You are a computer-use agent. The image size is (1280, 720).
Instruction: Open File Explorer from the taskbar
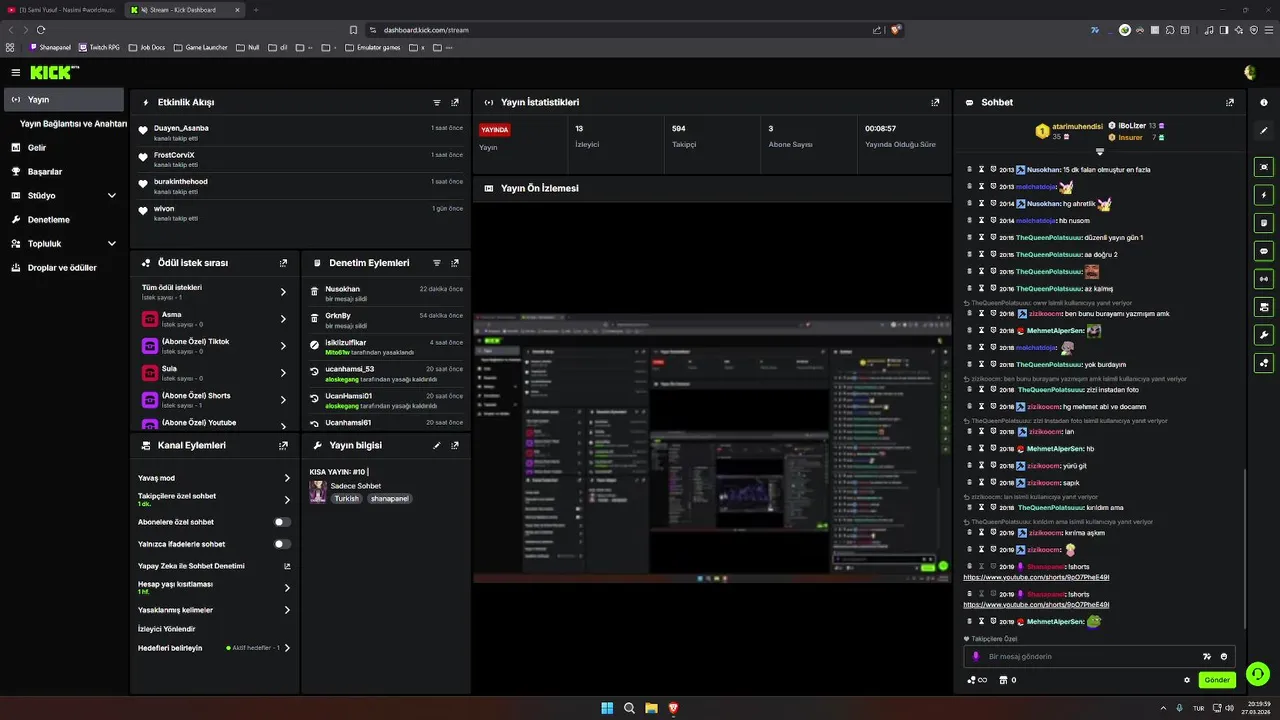651,708
